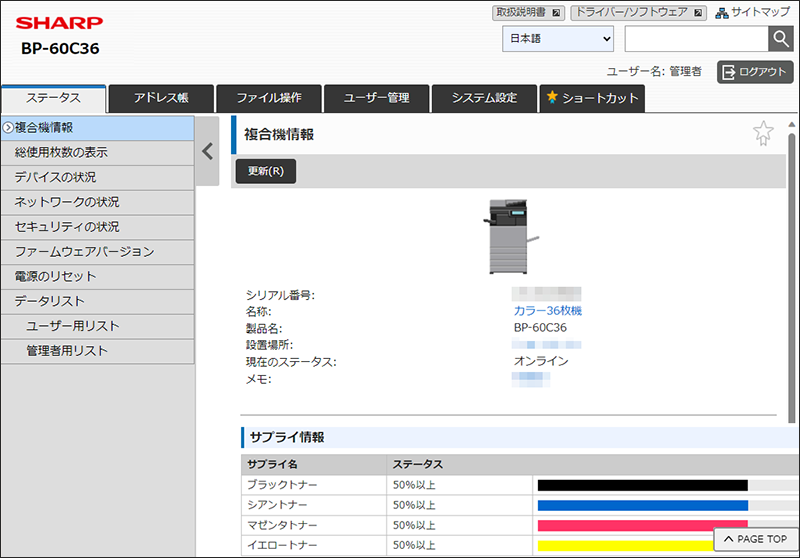
Task: Click the カラー36枚機 device name link
Action: coord(547,311)
